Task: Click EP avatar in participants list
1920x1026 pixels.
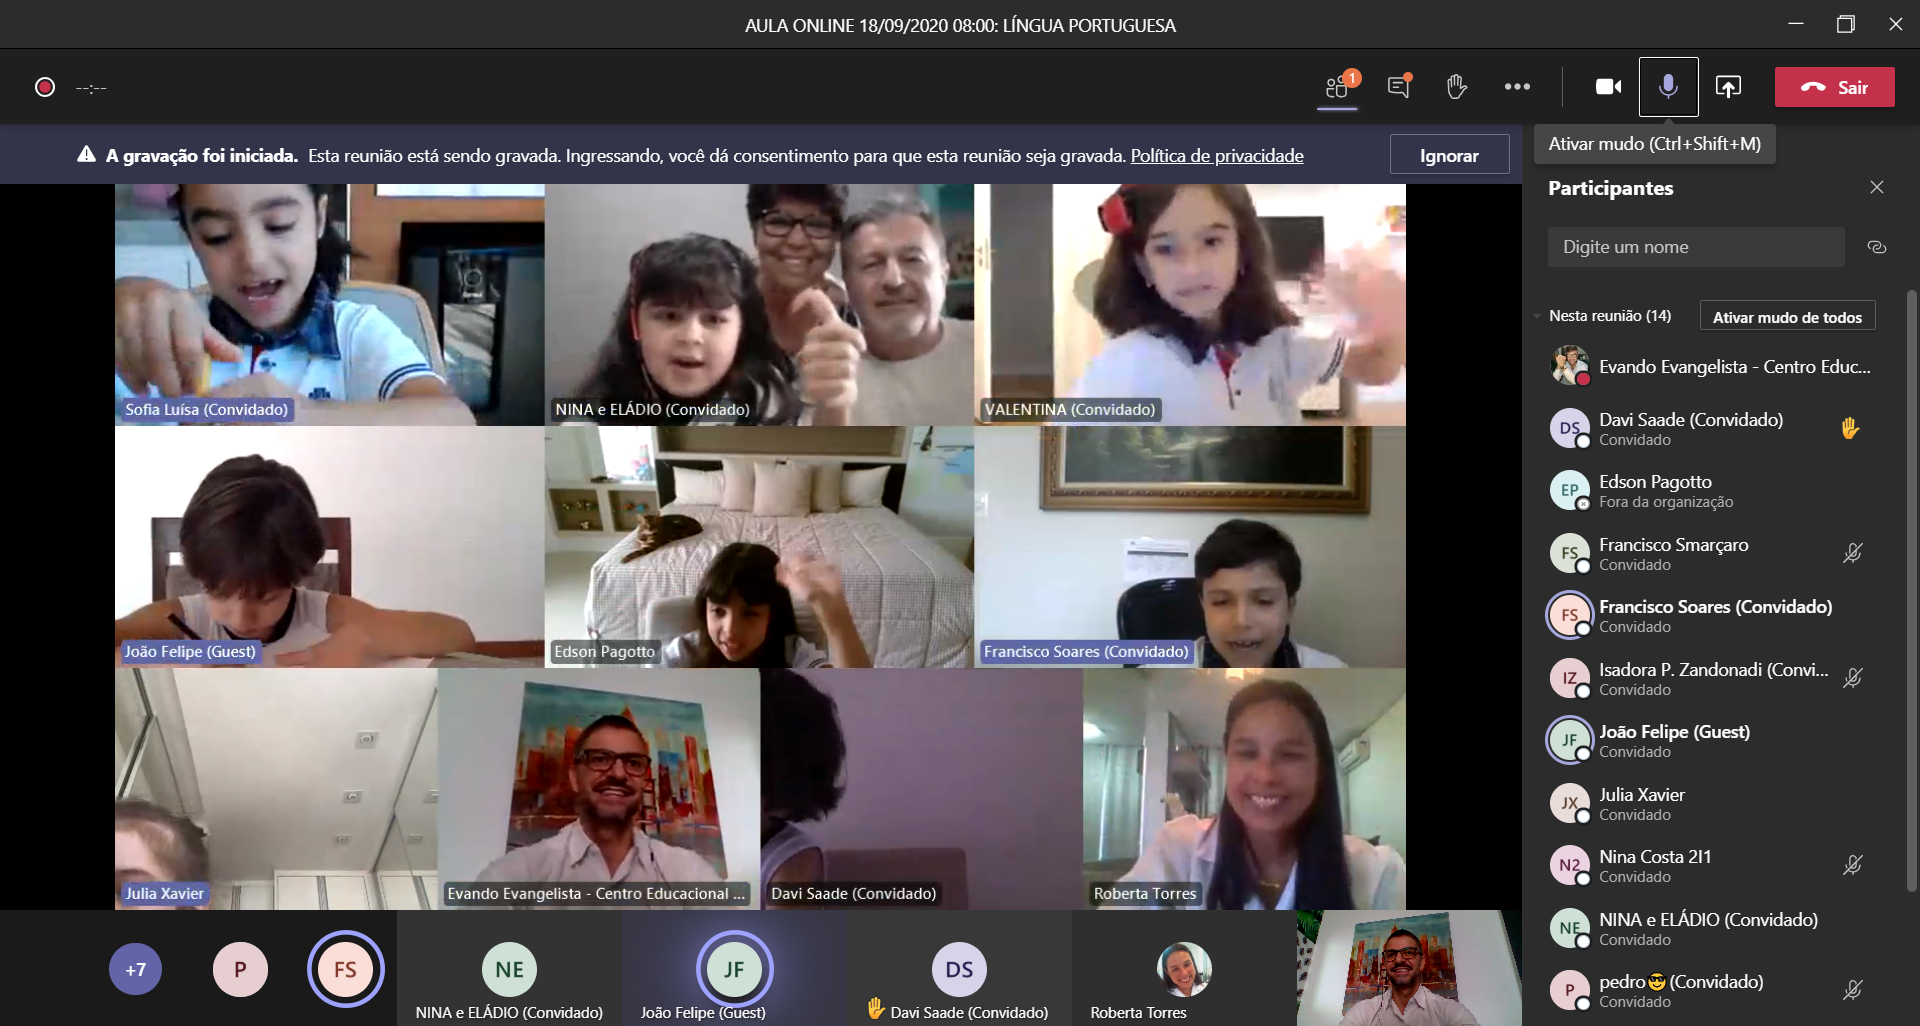Action: tap(1570, 490)
